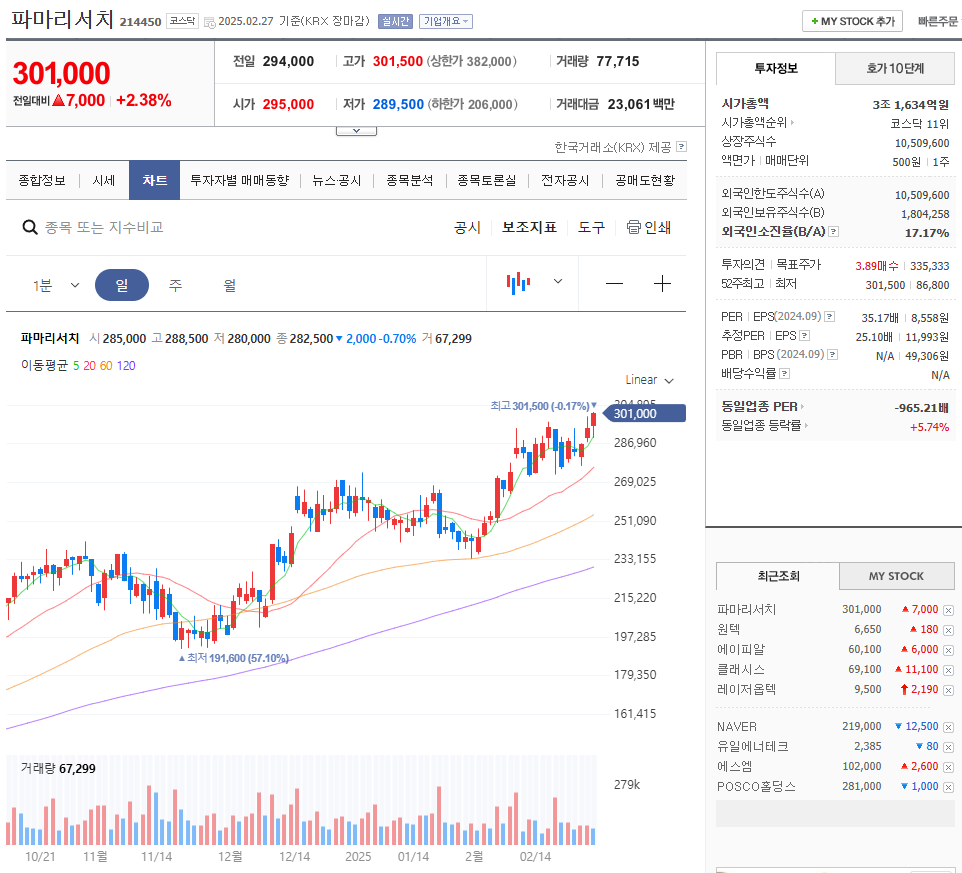
Task: Remove NAVER from recent list
Action: pos(948,728)
